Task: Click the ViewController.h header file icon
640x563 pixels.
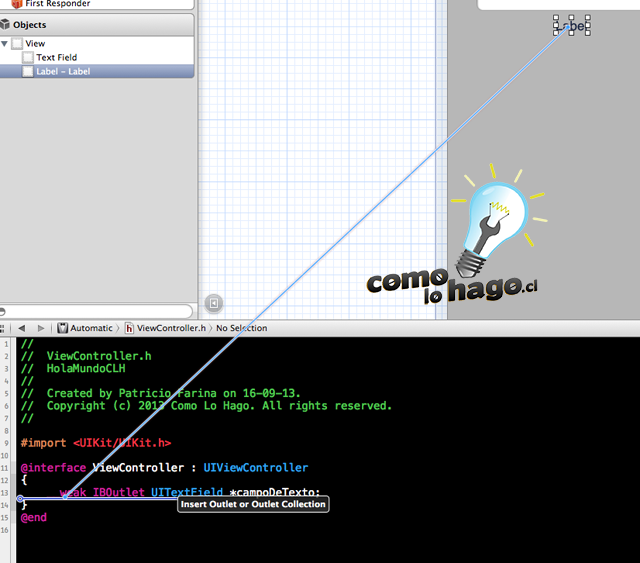Action: (x=129, y=328)
